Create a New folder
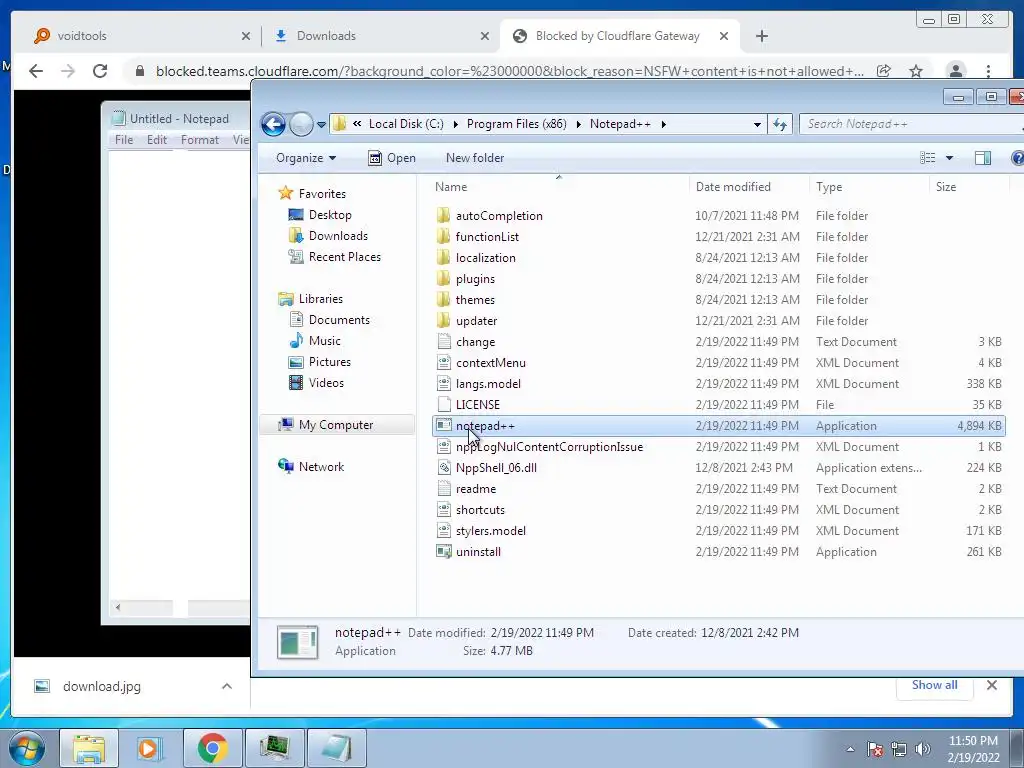The image size is (1024, 768). tap(475, 158)
